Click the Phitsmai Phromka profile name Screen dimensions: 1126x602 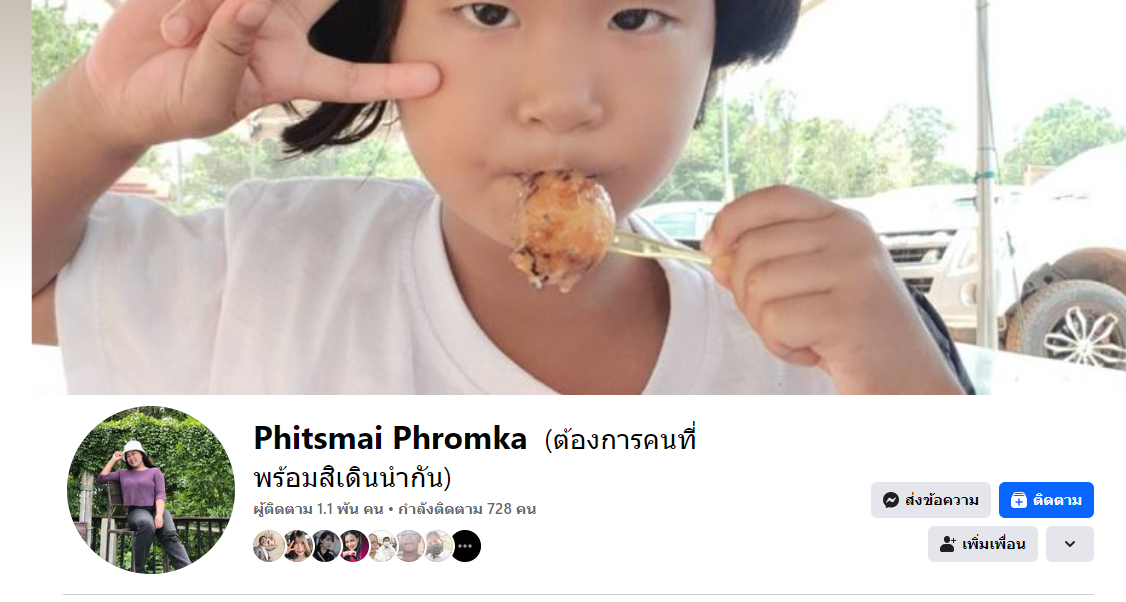390,438
